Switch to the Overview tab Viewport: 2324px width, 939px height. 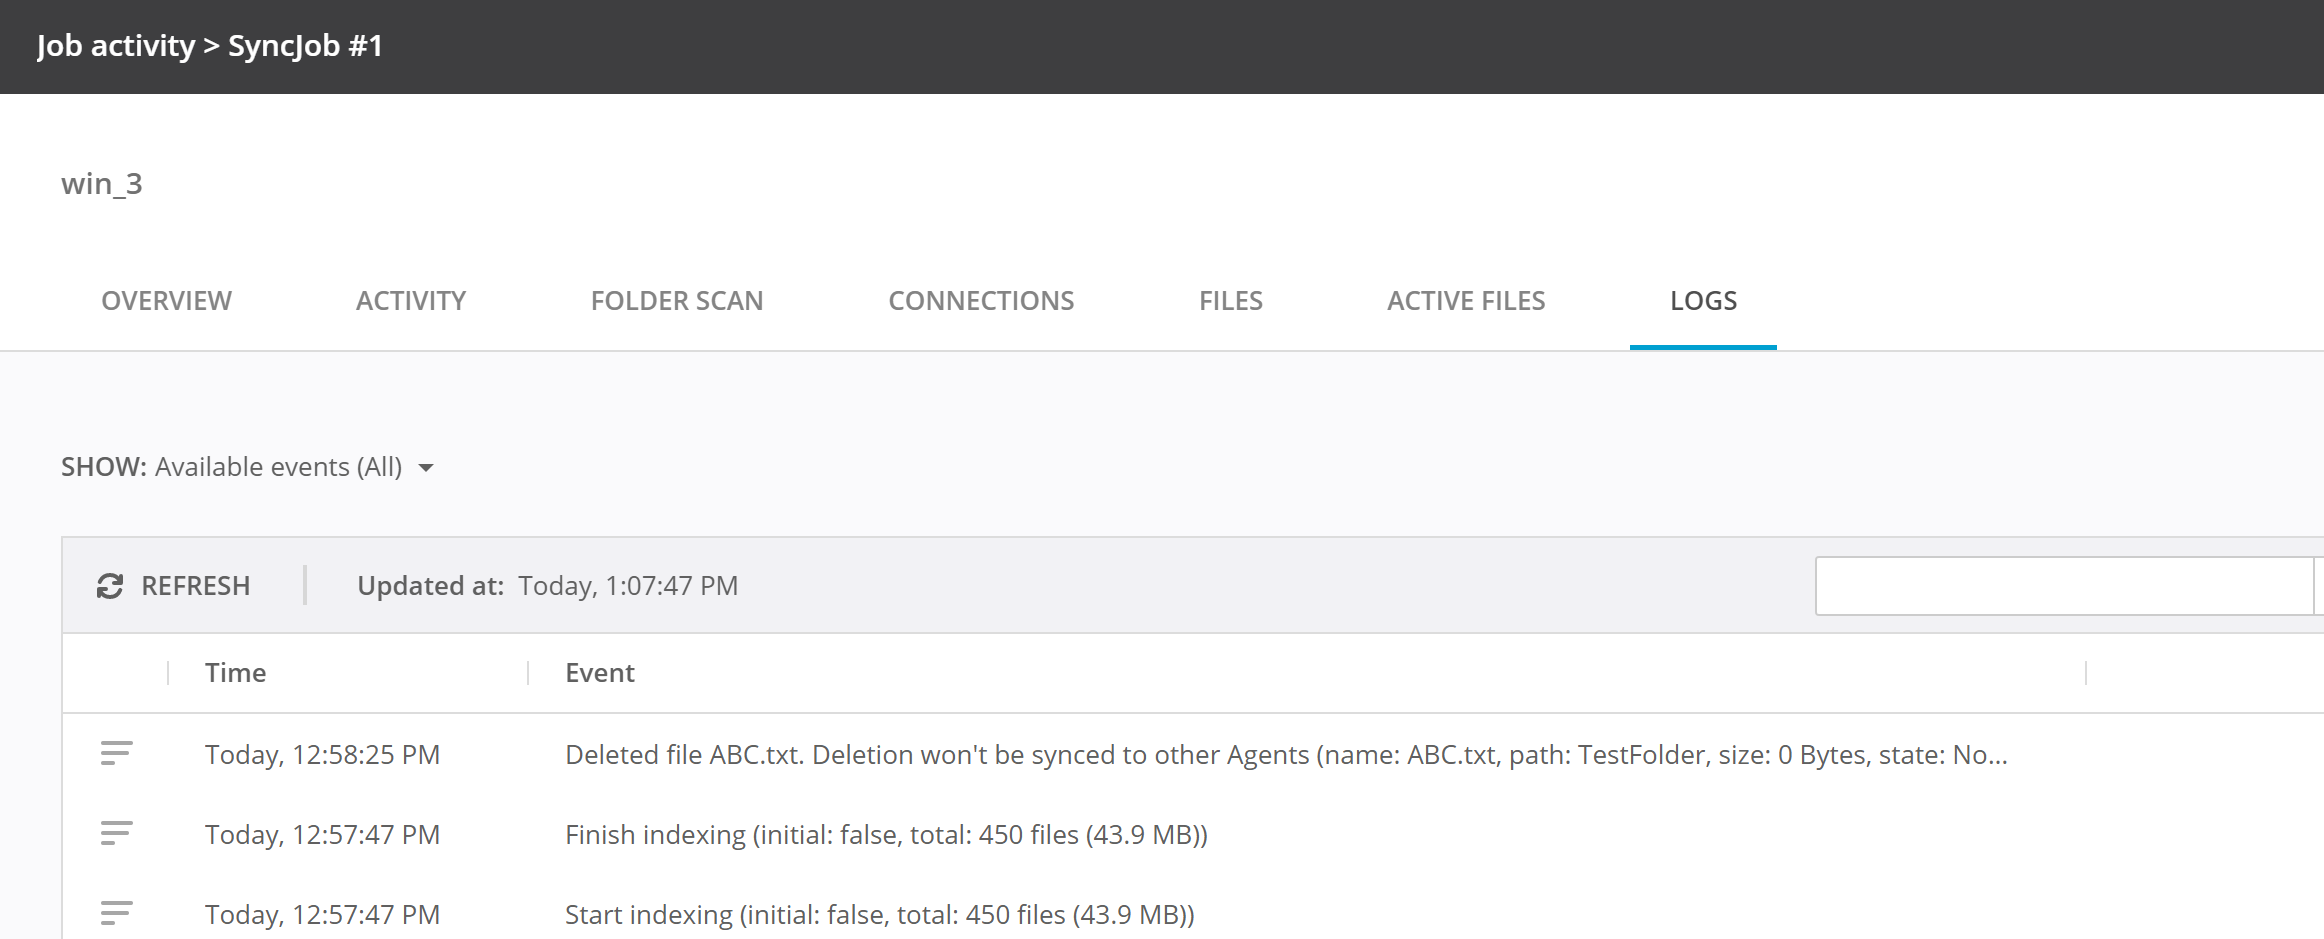pos(166,301)
